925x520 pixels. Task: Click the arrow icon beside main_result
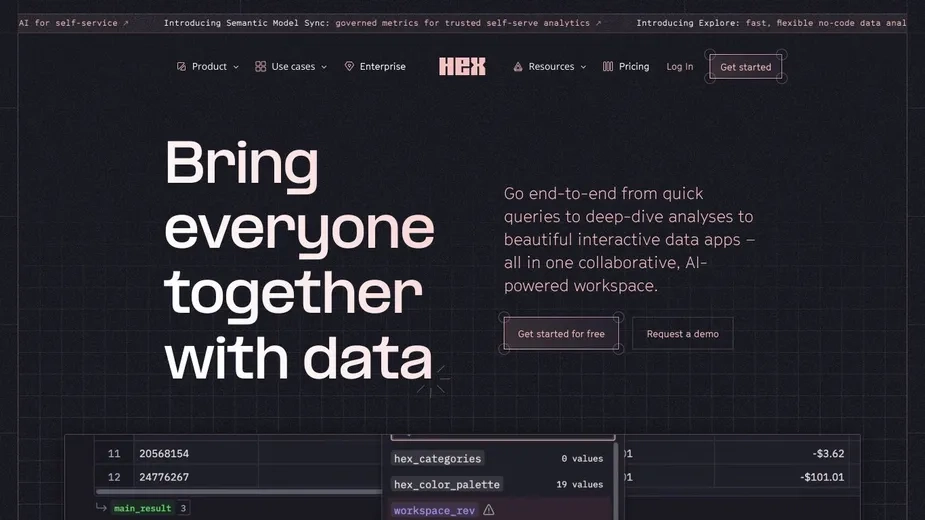pyautogui.click(x=101, y=508)
